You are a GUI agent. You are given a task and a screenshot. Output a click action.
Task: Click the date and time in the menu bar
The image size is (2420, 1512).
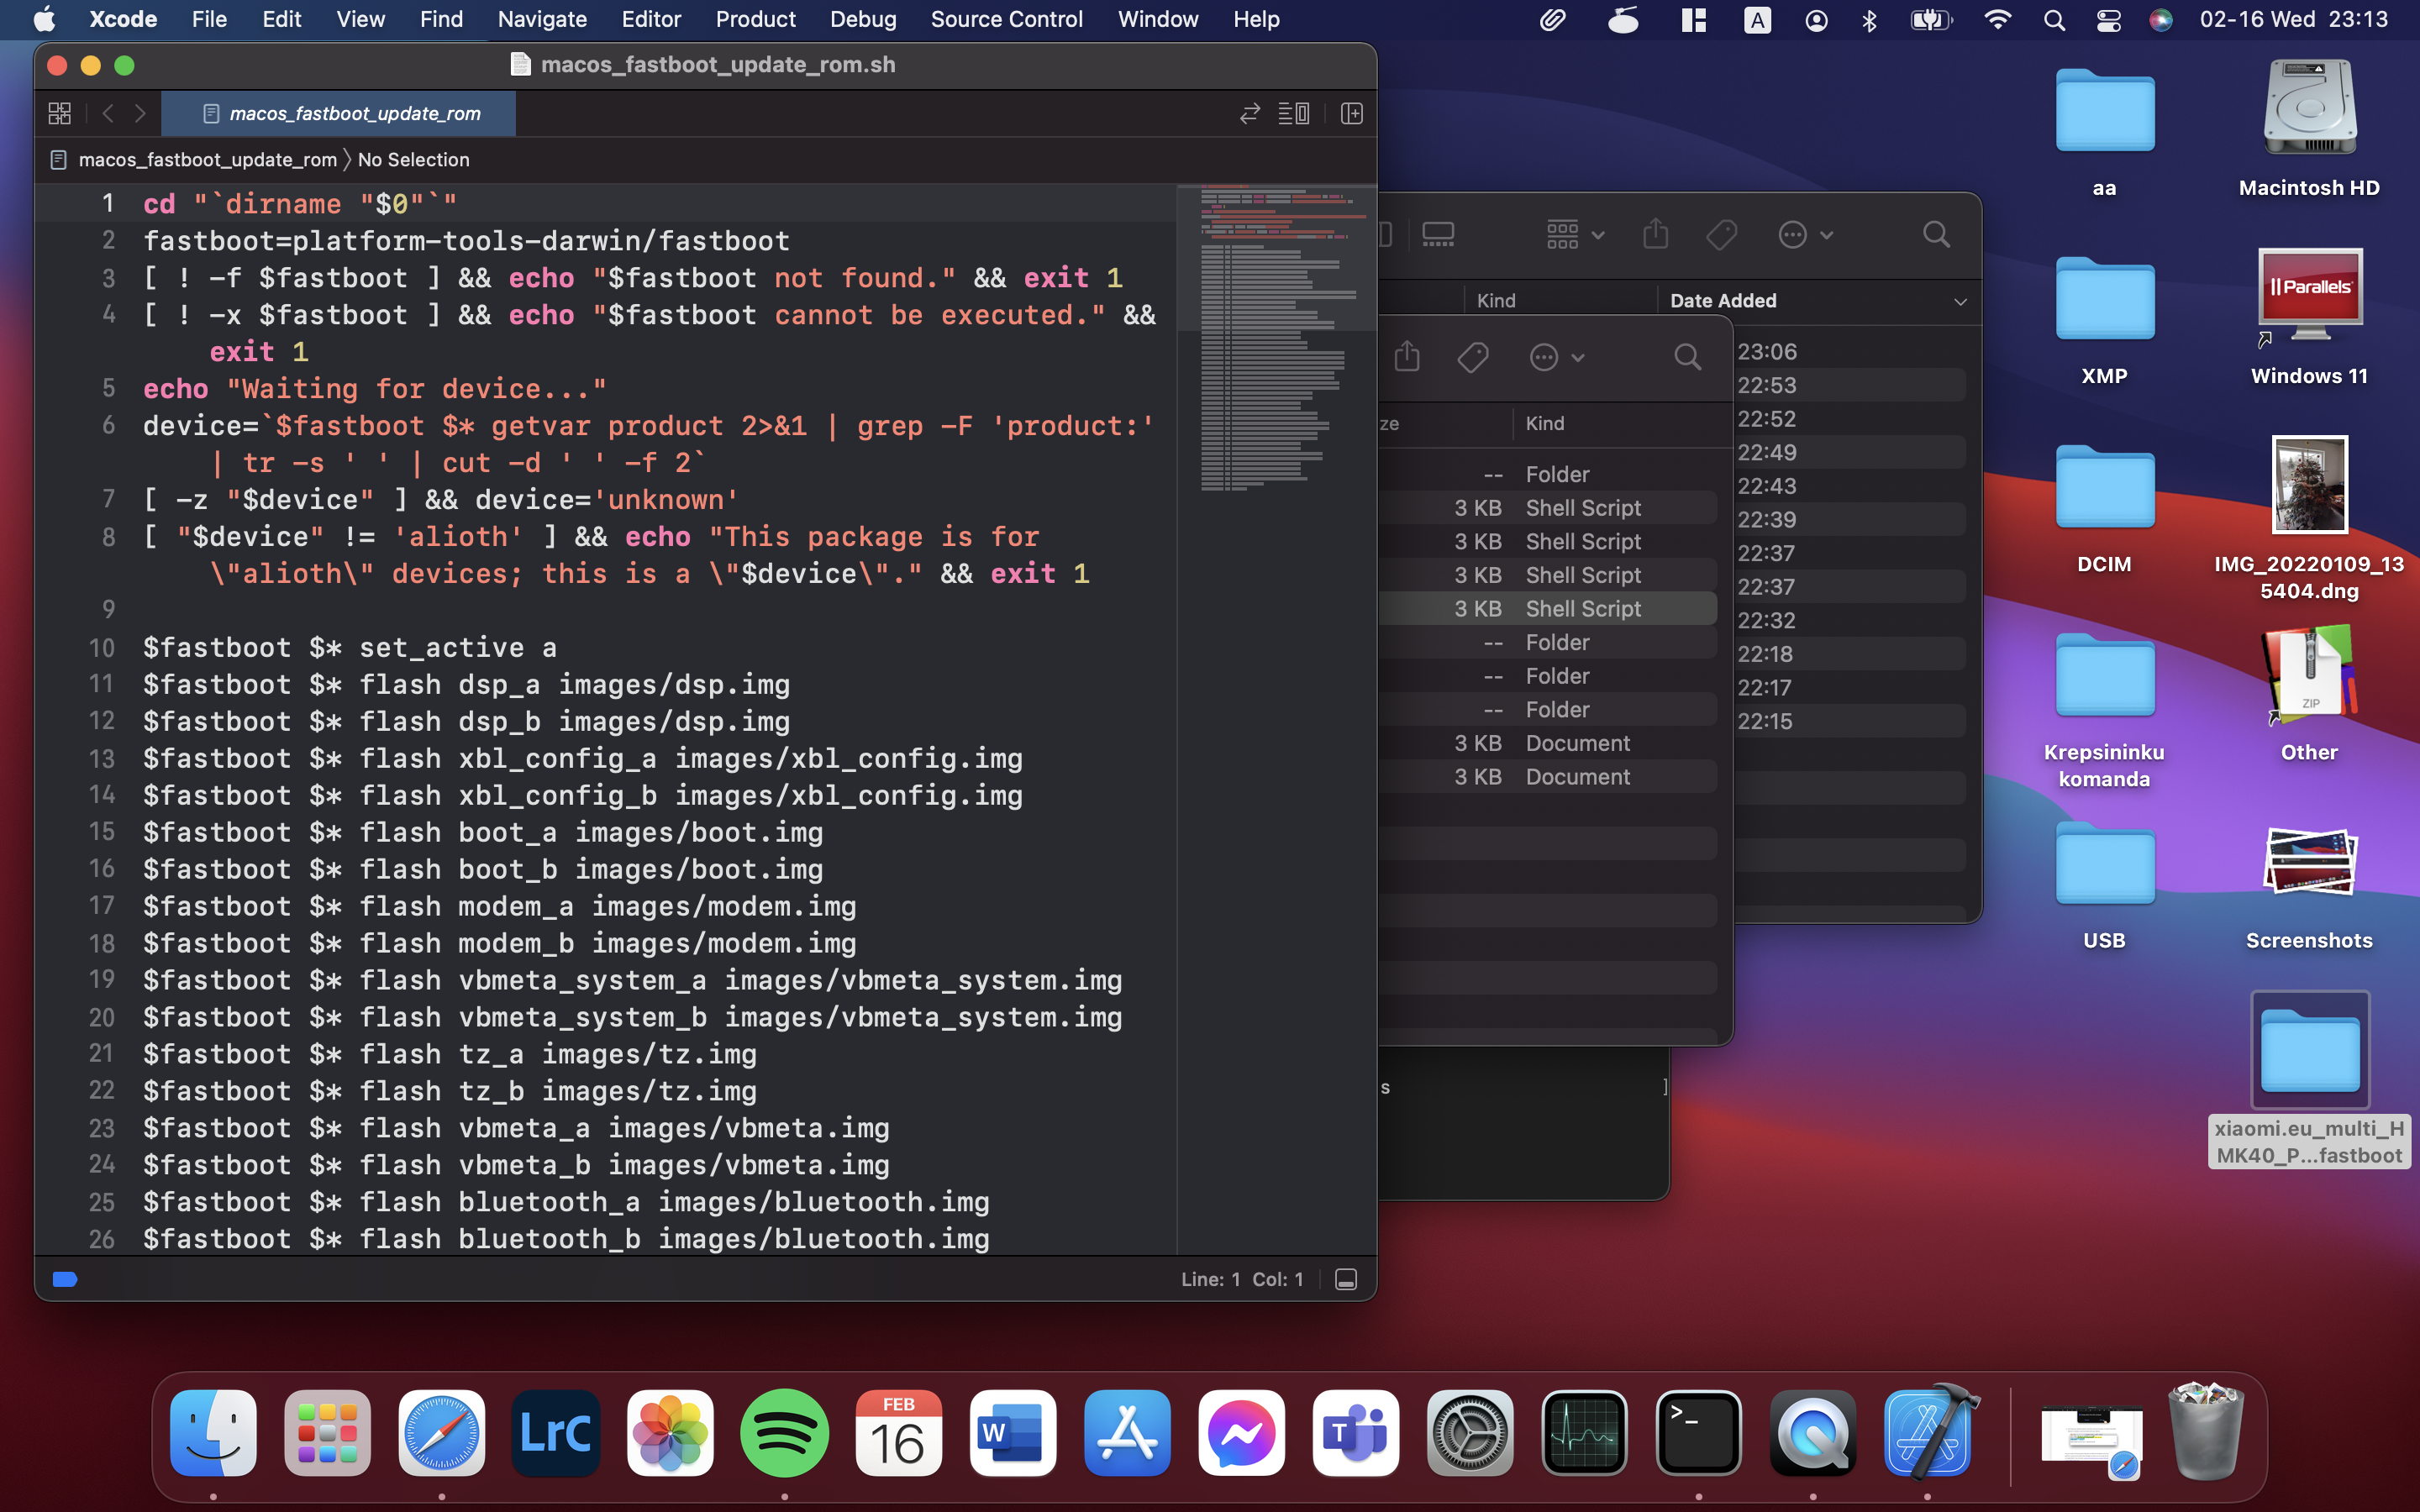[x=2293, y=19]
